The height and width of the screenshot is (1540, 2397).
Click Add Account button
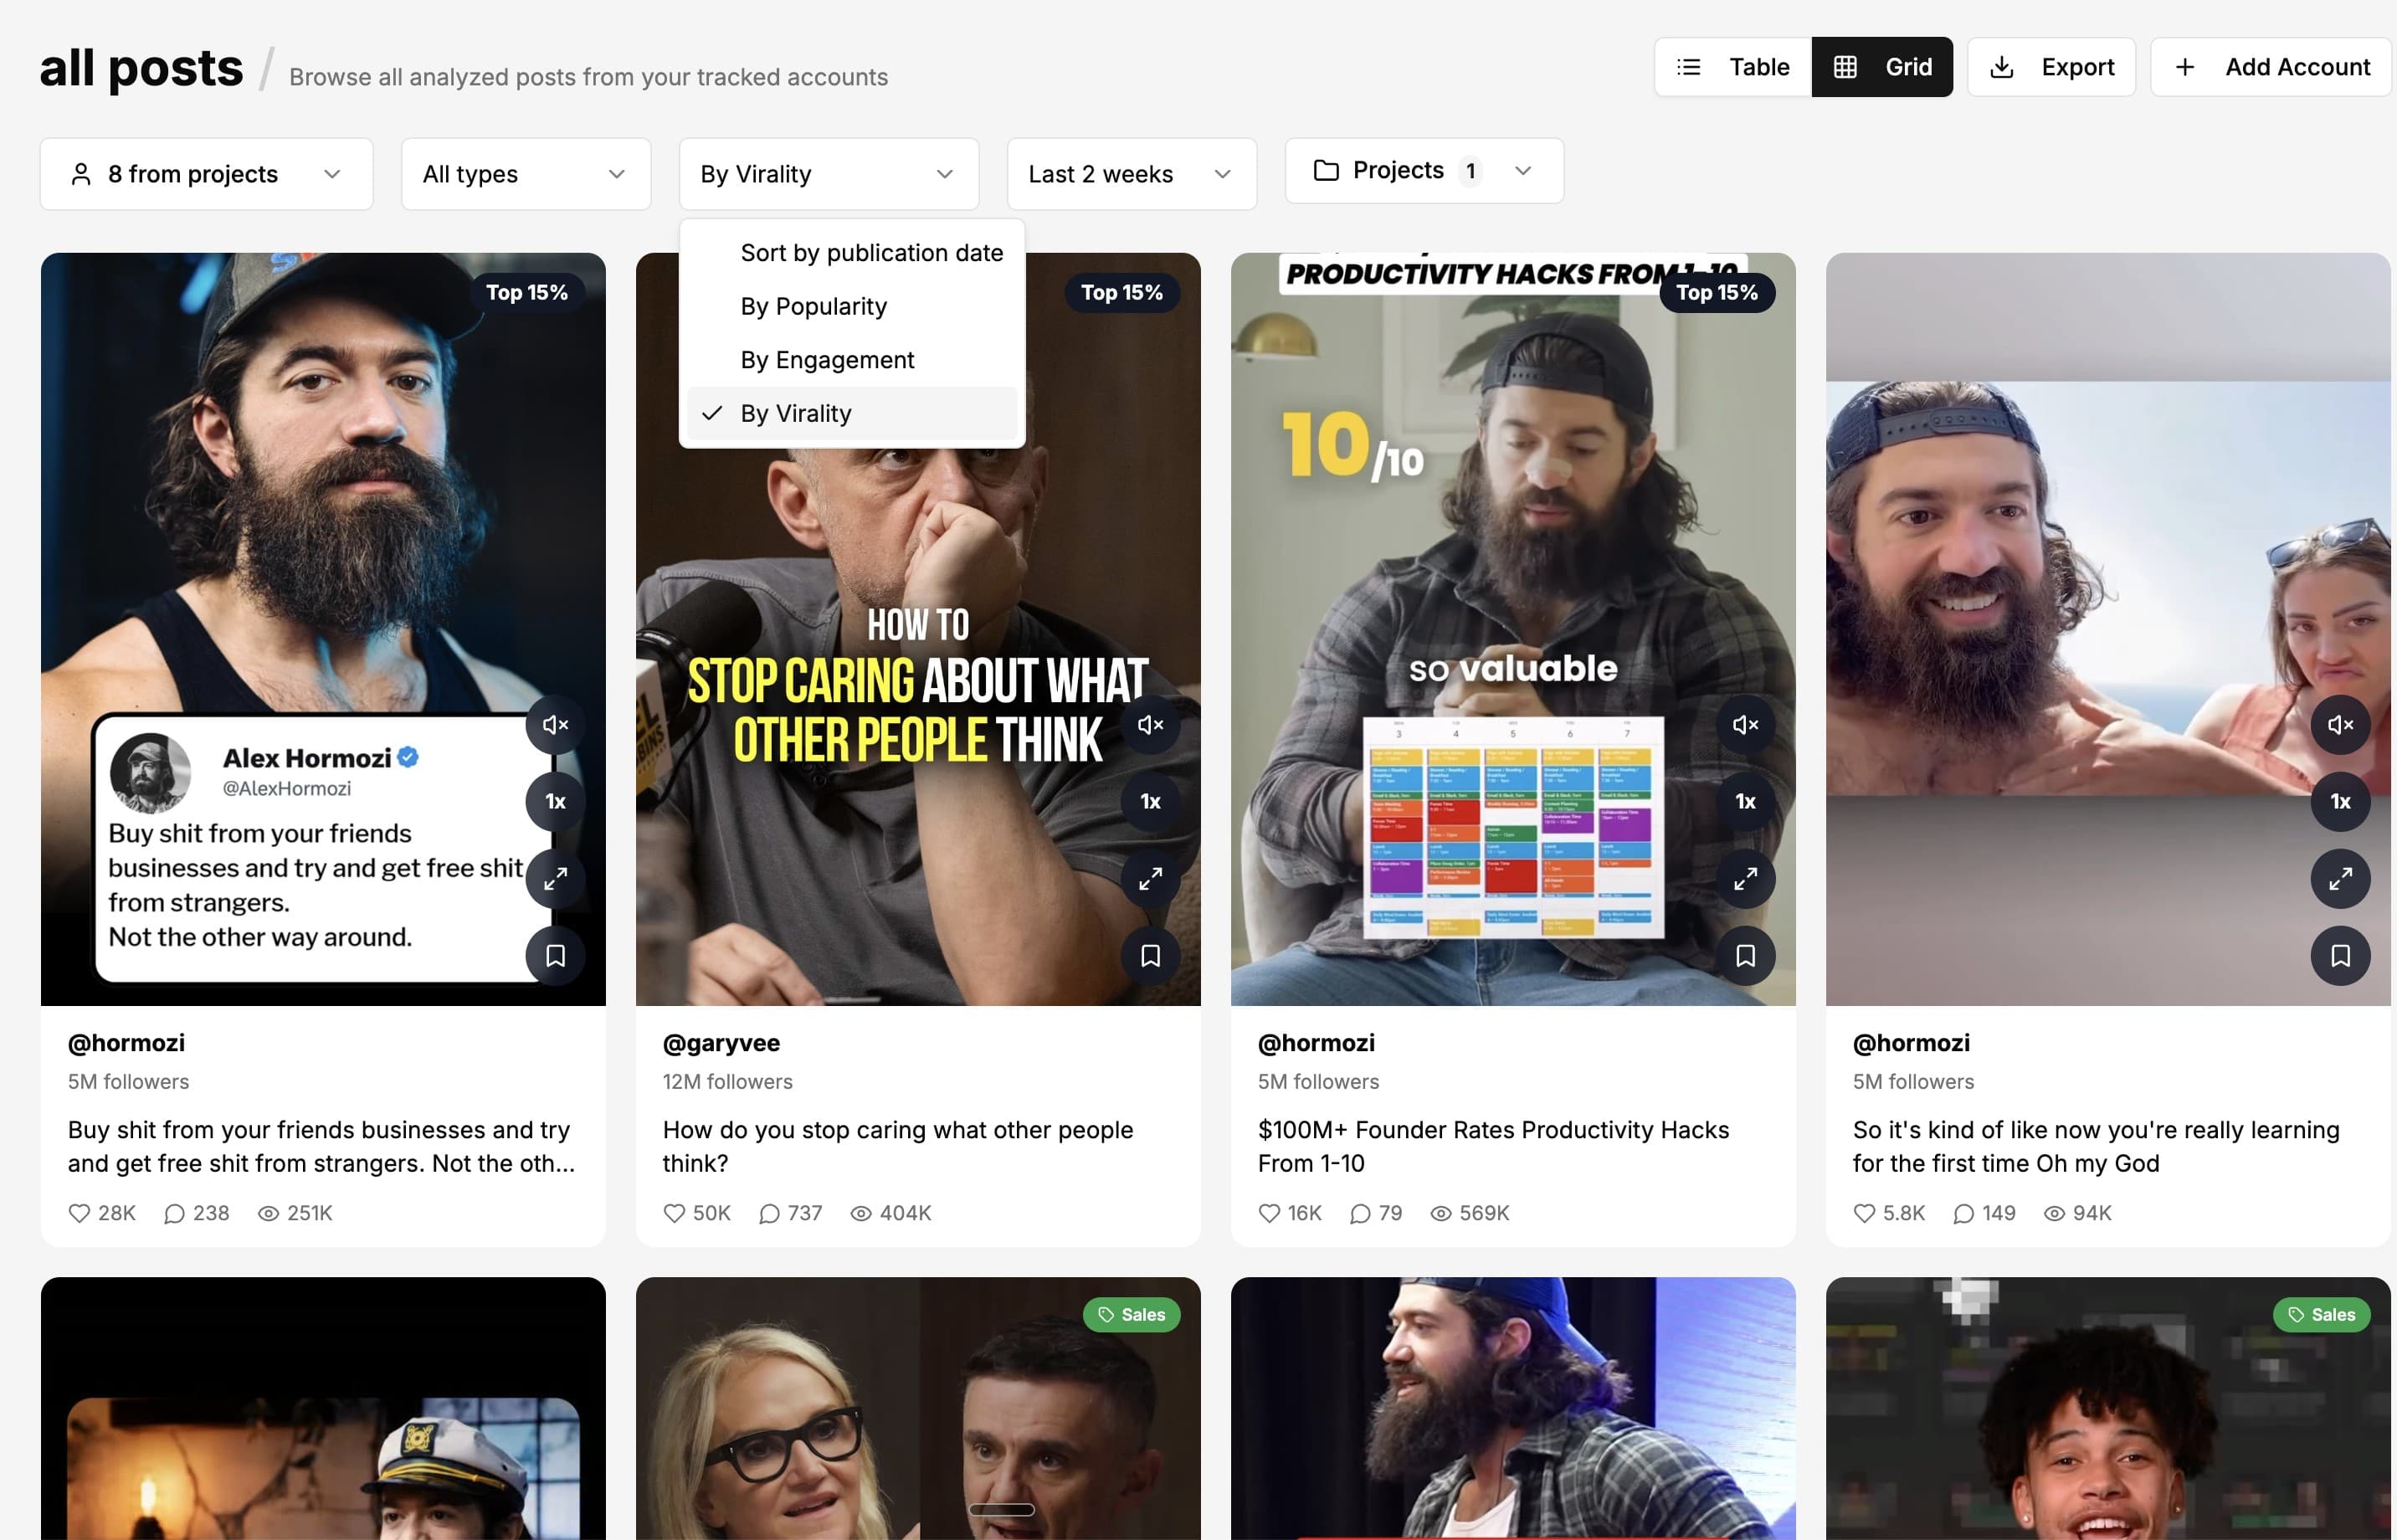pyautogui.click(x=2271, y=67)
